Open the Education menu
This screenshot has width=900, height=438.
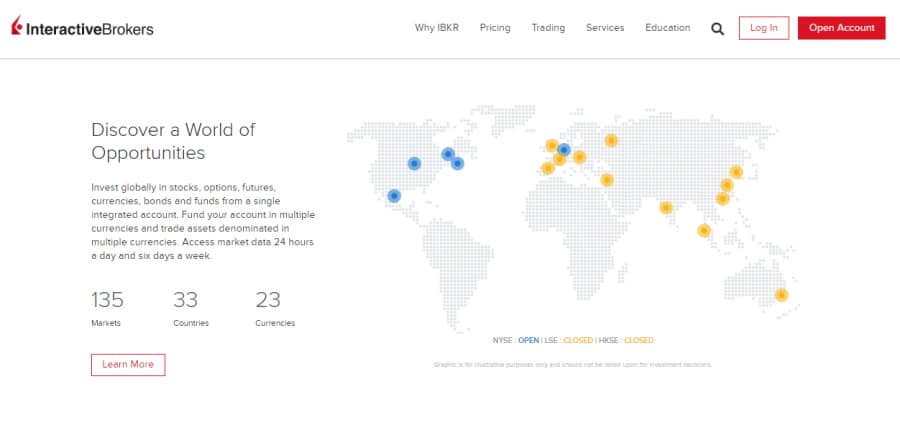[x=668, y=28]
